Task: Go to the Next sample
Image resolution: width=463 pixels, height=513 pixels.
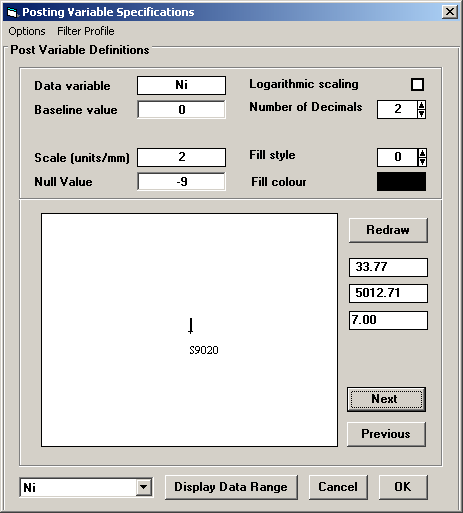Action: [386, 399]
